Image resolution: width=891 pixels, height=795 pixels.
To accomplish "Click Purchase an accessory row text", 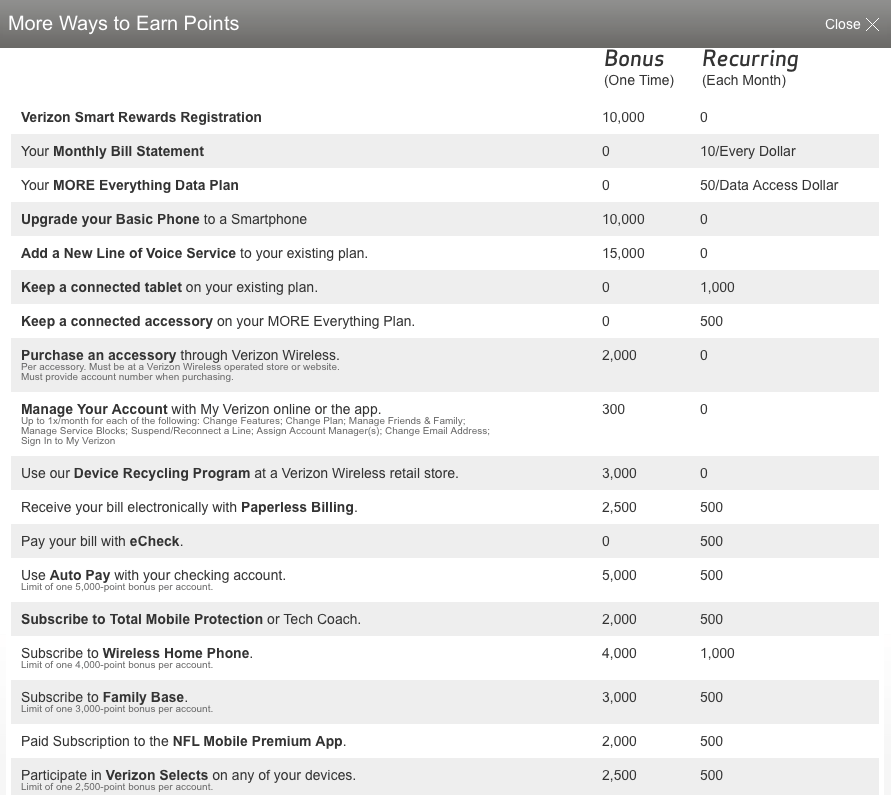I will tap(180, 355).
